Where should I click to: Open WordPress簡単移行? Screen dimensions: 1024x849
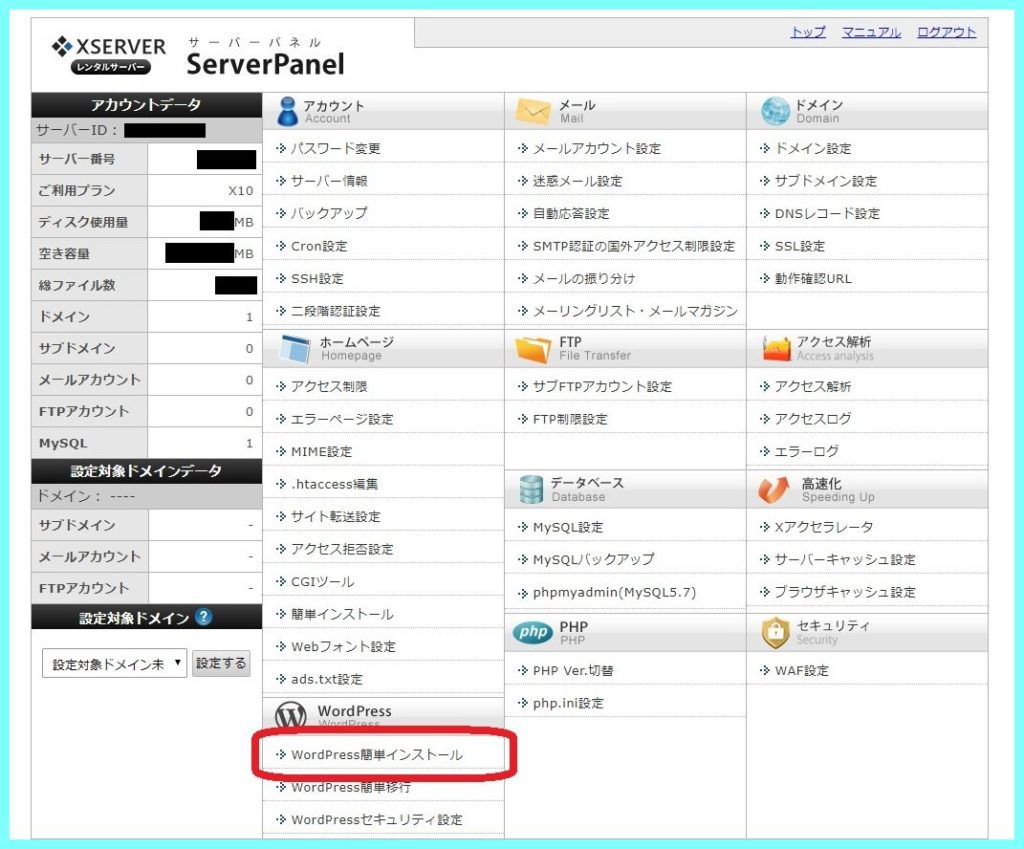point(351,788)
